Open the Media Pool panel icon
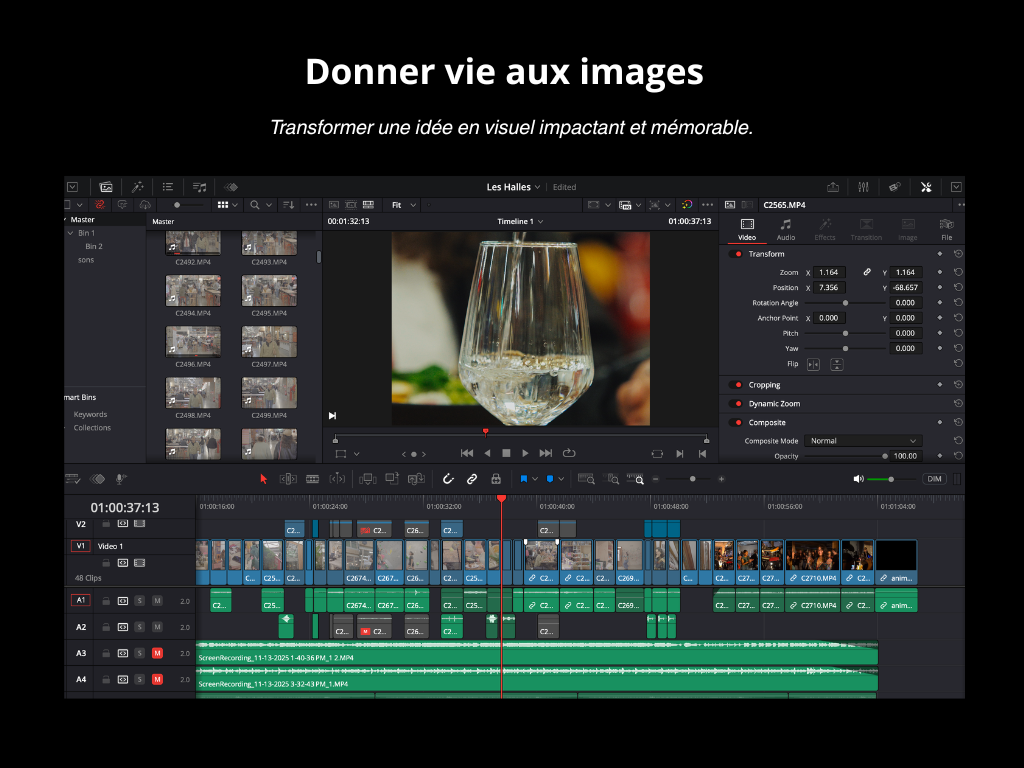 coord(105,187)
